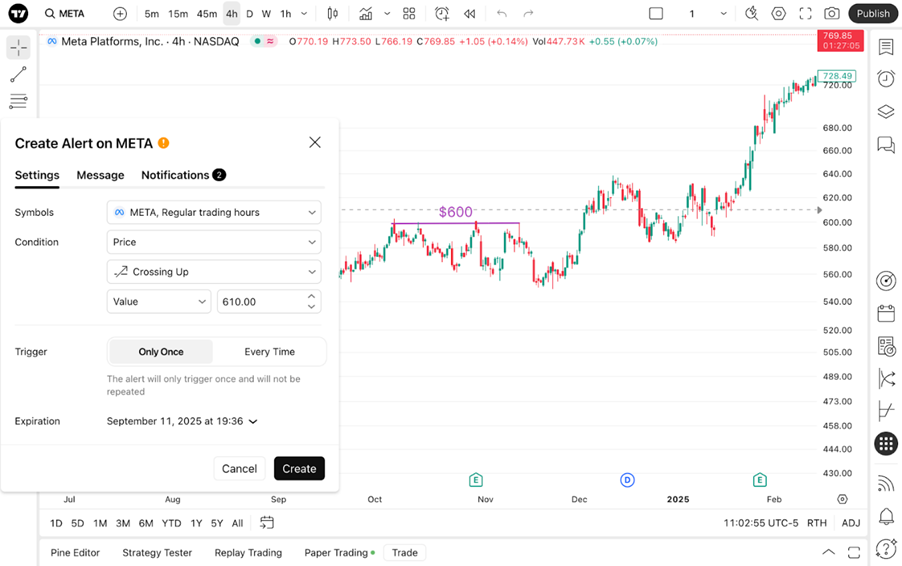Open the economic calendar icon
902x566 pixels.
[x=886, y=314]
